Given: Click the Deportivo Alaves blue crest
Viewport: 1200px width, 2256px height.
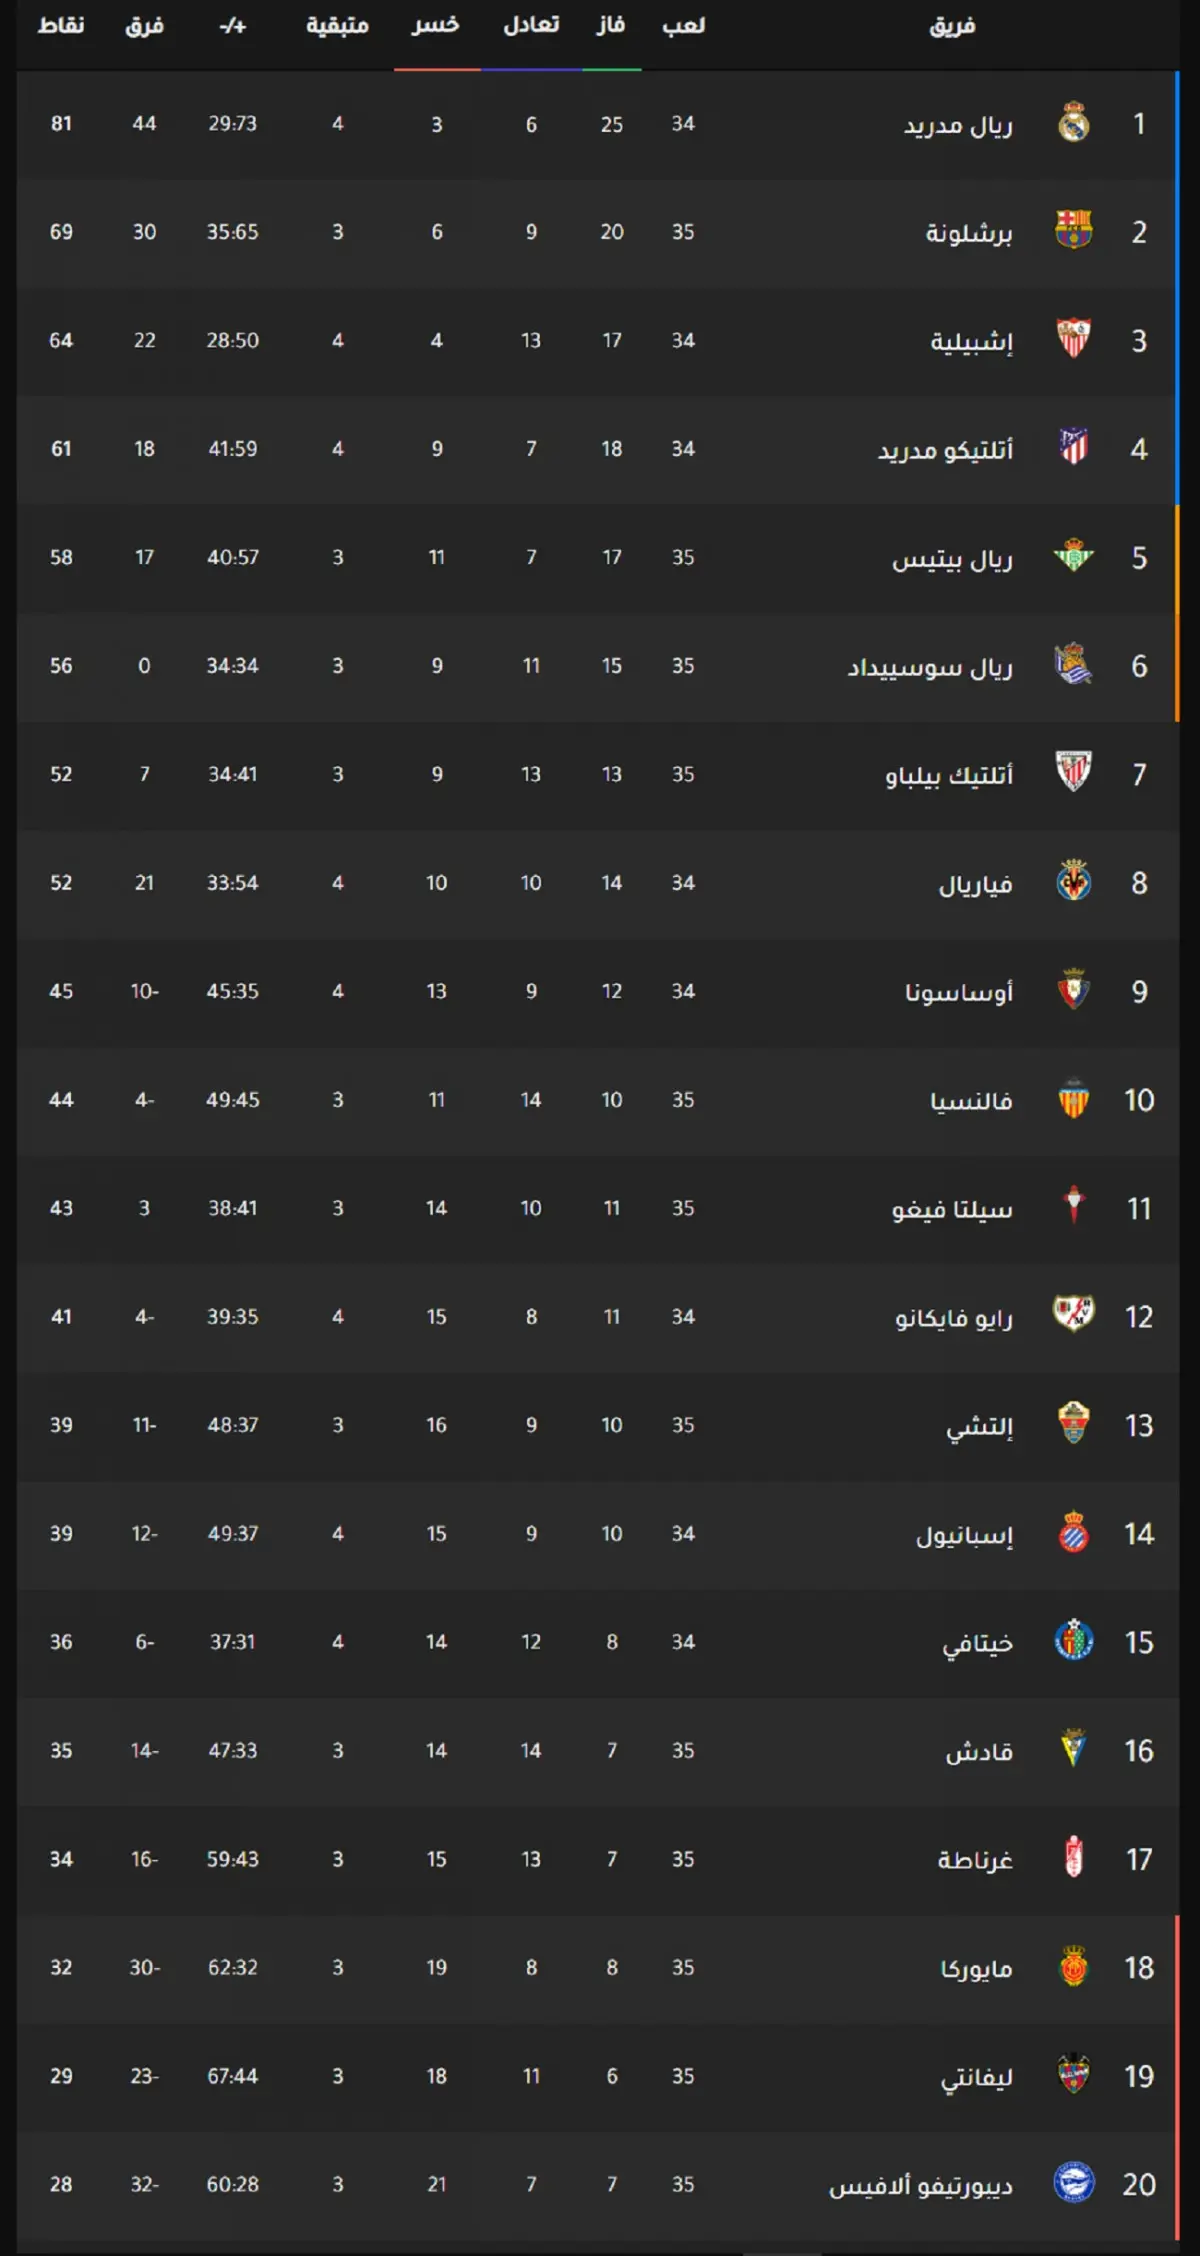Looking at the screenshot, I should 1074,2184.
